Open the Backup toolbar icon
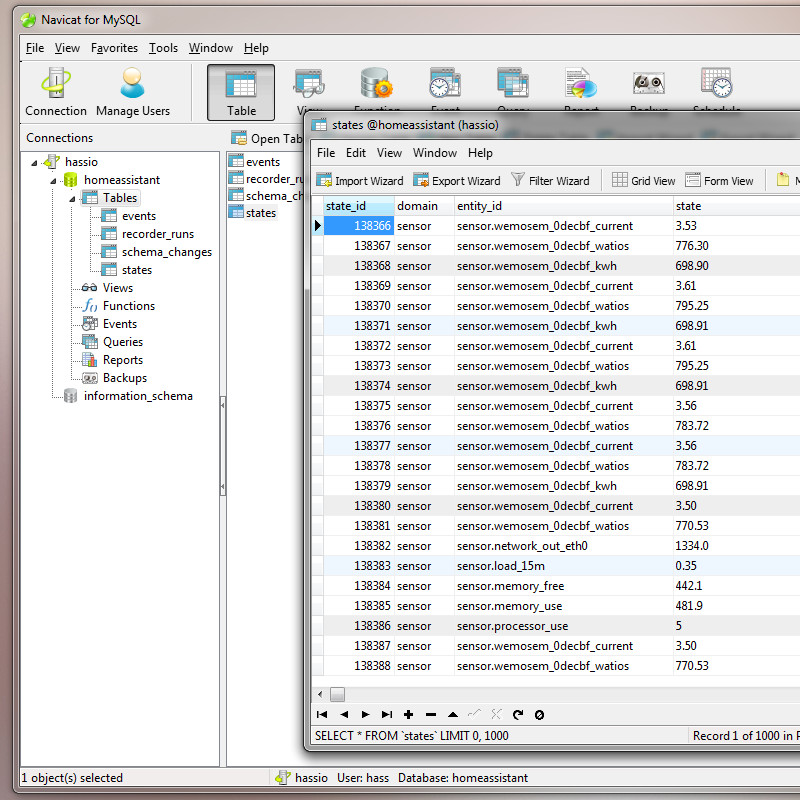 coord(648,89)
